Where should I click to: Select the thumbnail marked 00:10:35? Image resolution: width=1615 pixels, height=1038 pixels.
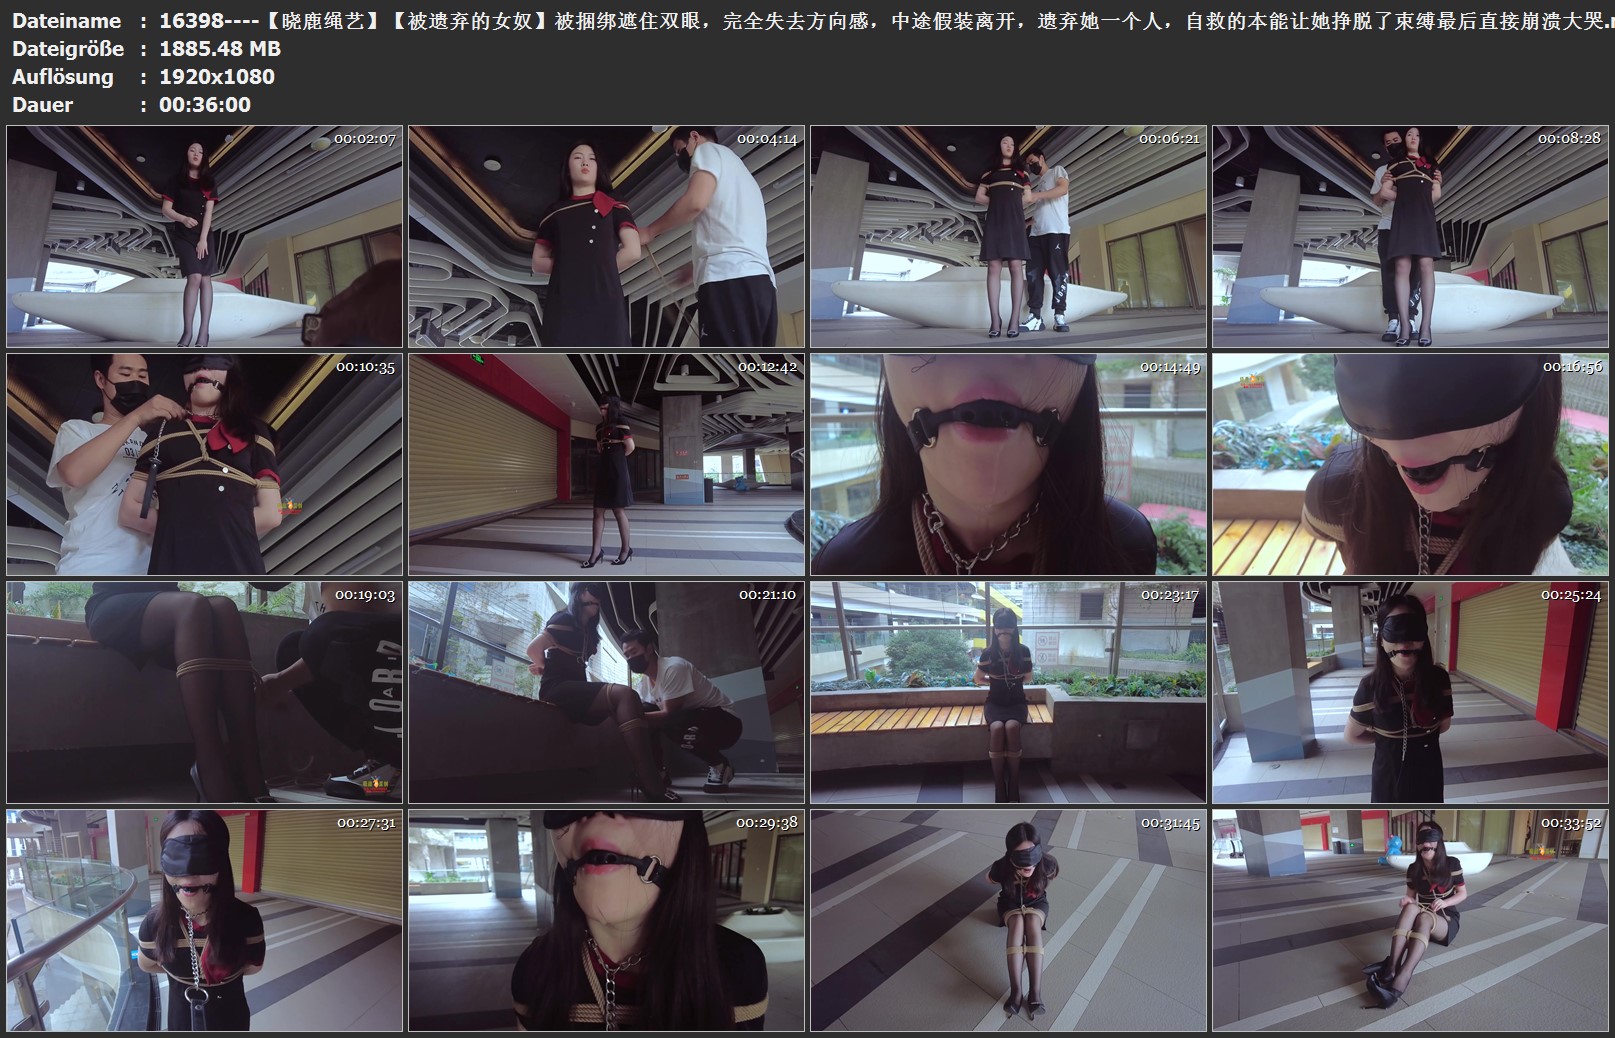[x=205, y=464]
